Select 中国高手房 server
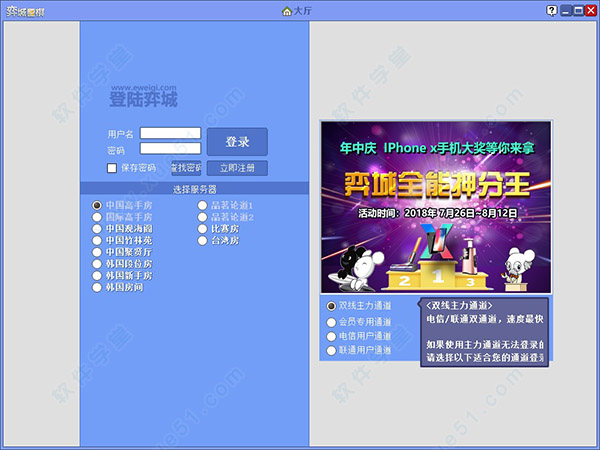Screen dimensions: 600x450 [x=97, y=205]
